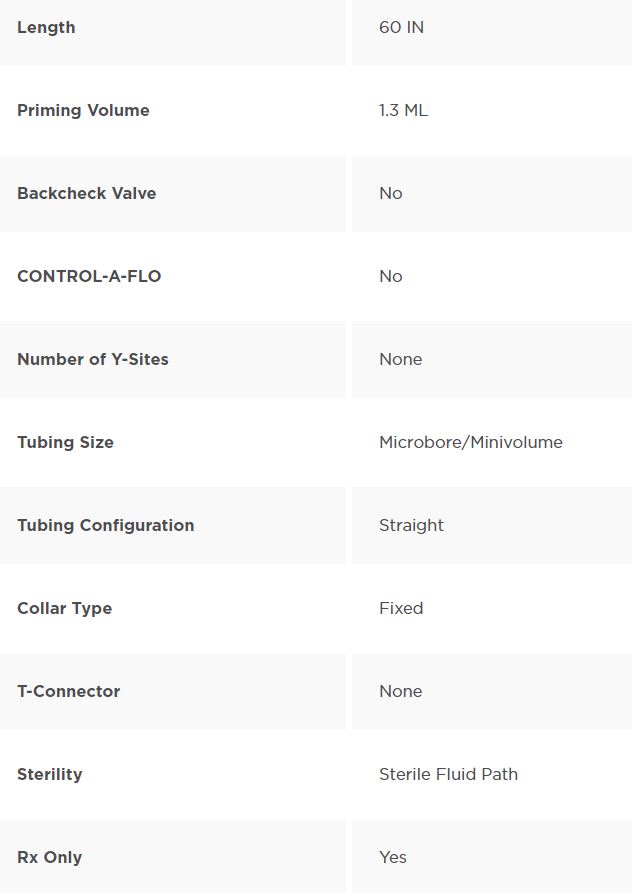
Task: Select the Straight value
Action: tap(411, 526)
